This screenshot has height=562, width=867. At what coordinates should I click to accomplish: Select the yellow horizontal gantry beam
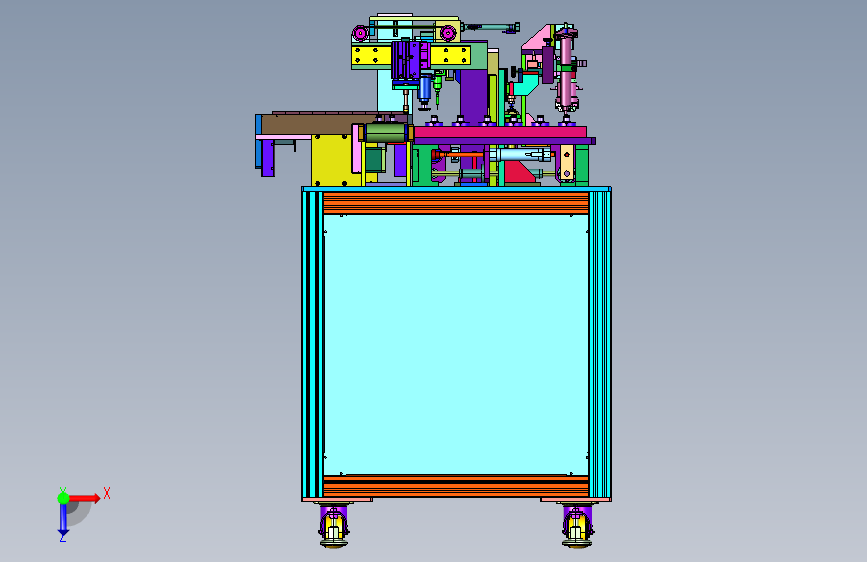pos(411,55)
